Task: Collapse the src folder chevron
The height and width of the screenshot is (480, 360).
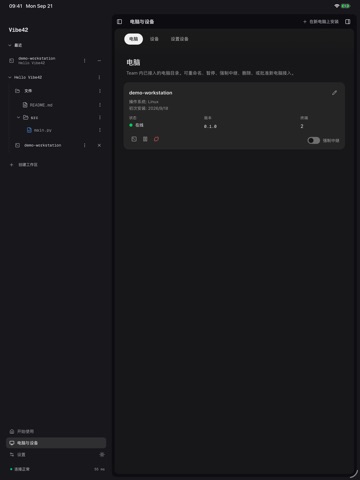Action: tap(18, 117)
